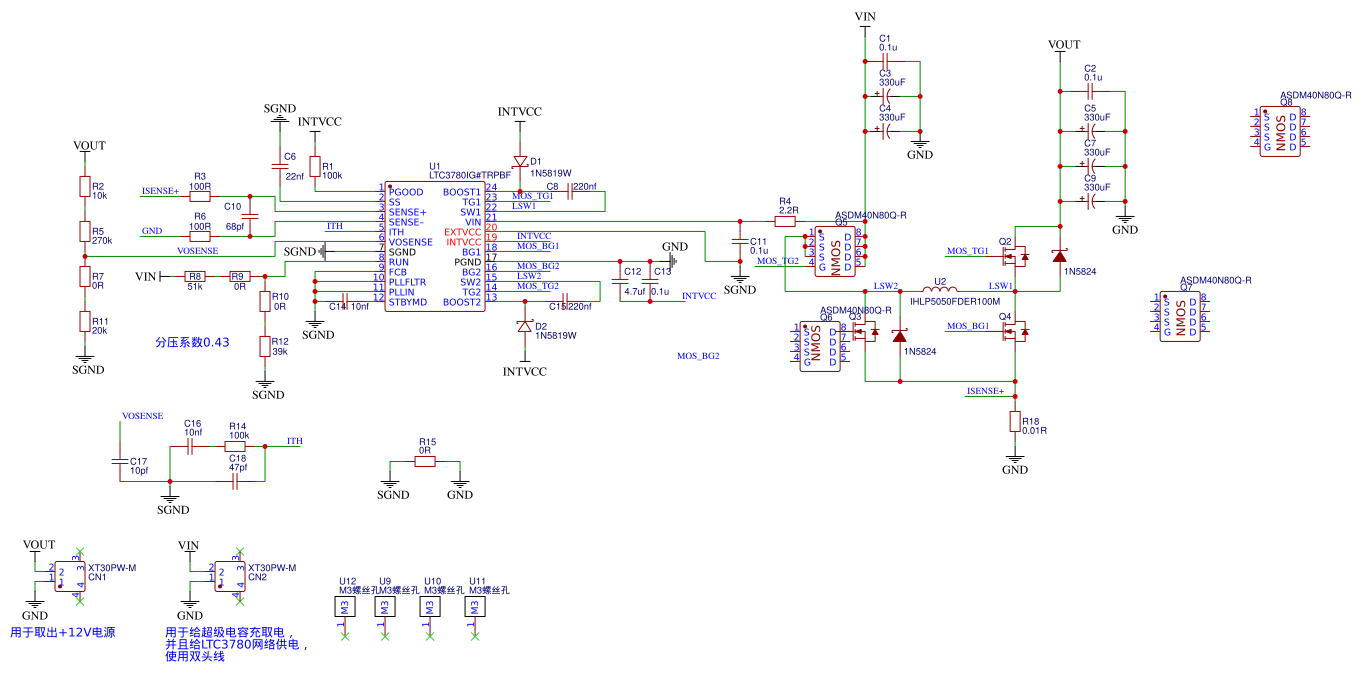Click the U12 M3 screw hole symbol
1362x673 pixels.
[x=345, y=607]
